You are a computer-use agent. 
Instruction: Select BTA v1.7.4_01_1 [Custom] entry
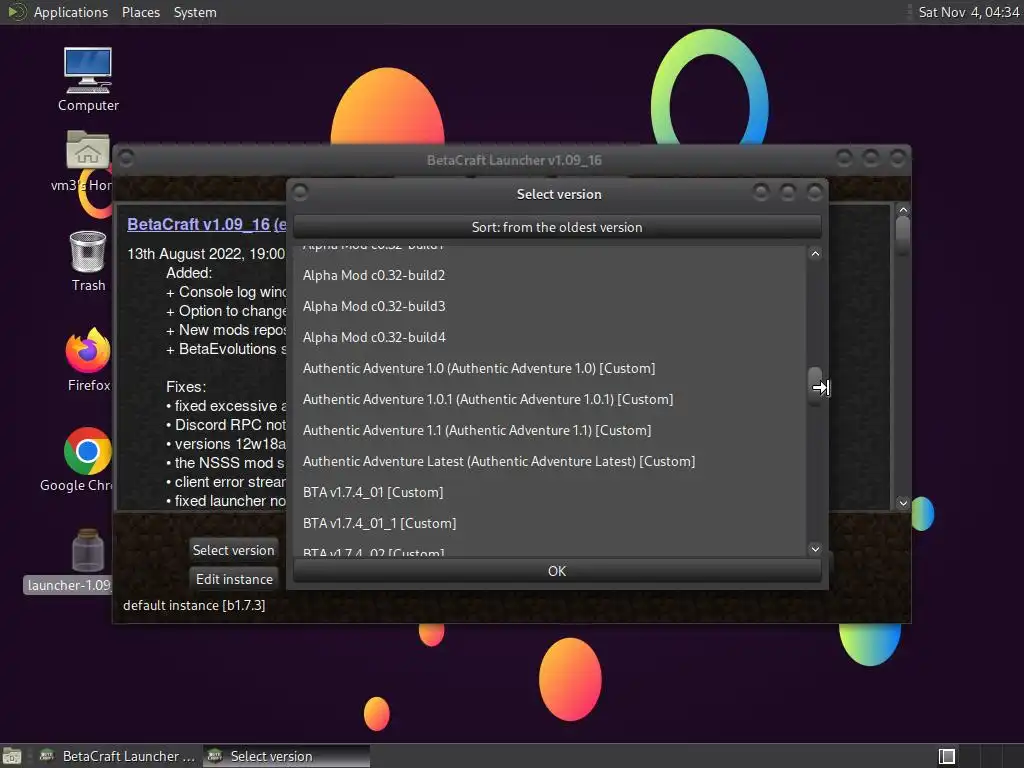[549, 523]
